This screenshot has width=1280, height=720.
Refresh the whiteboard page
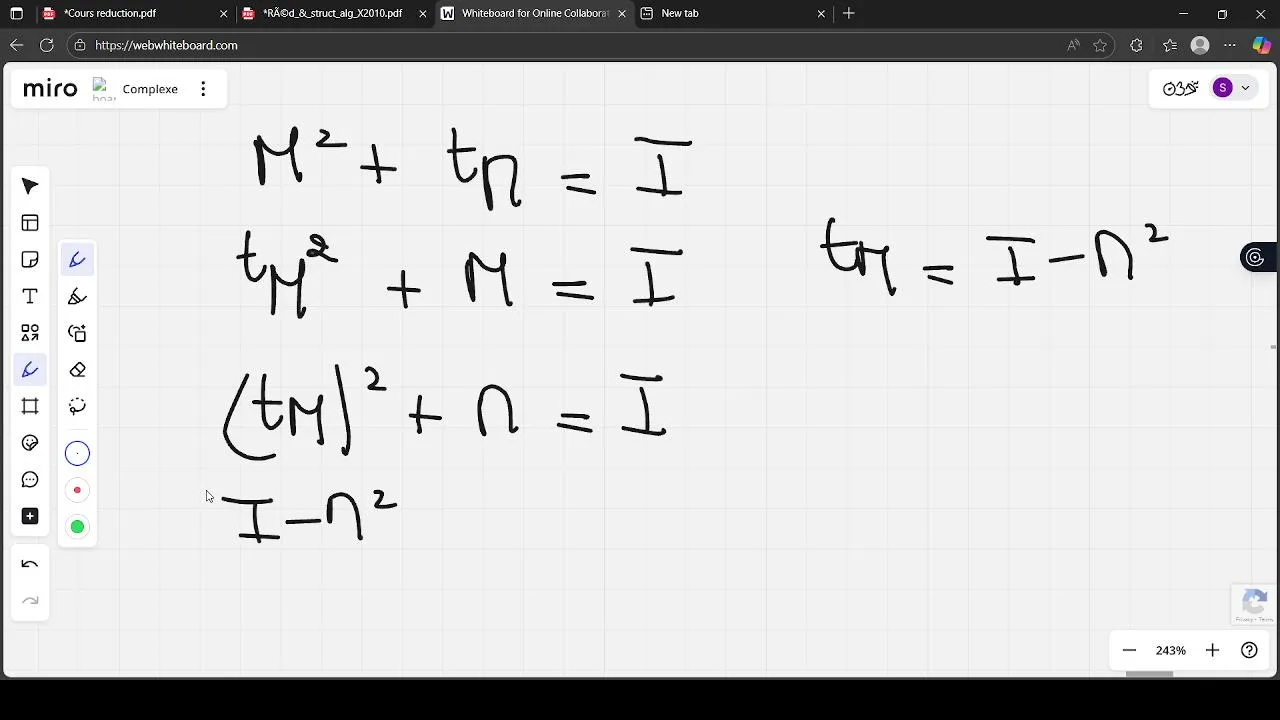click(x=46, y=45)
